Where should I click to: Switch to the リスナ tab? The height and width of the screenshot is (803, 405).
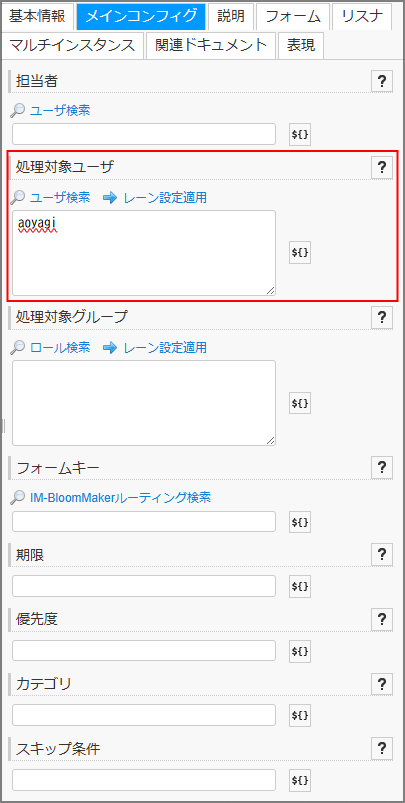[362, 16]
